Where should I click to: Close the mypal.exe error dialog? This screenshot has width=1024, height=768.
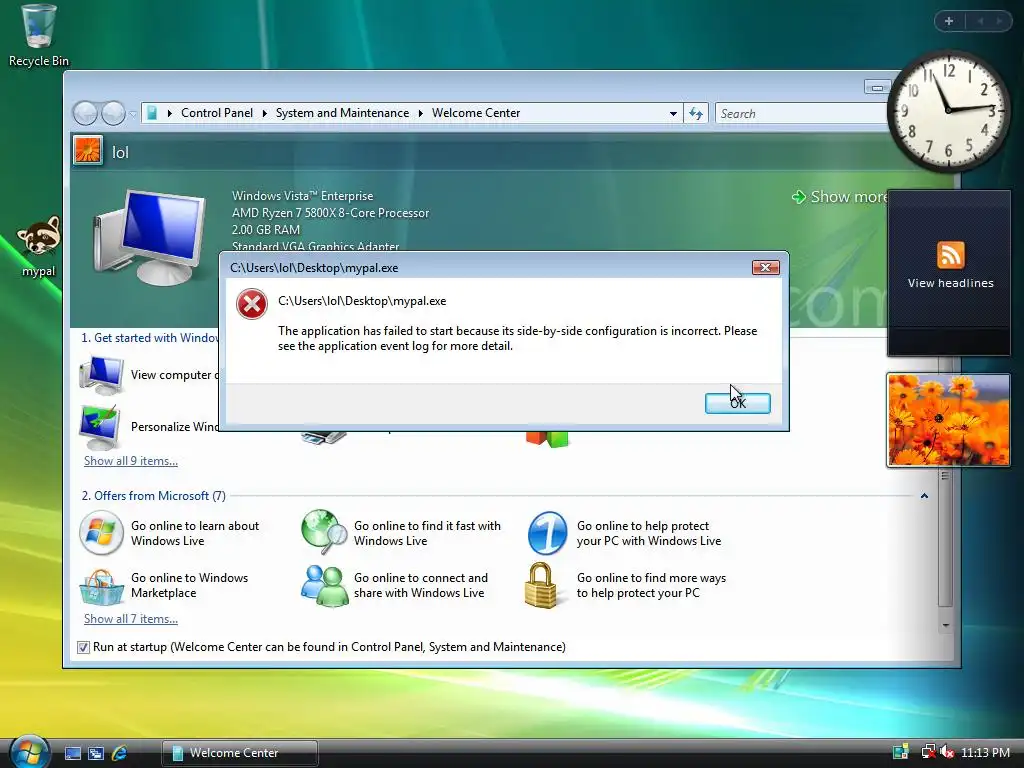tap(765, 267)
